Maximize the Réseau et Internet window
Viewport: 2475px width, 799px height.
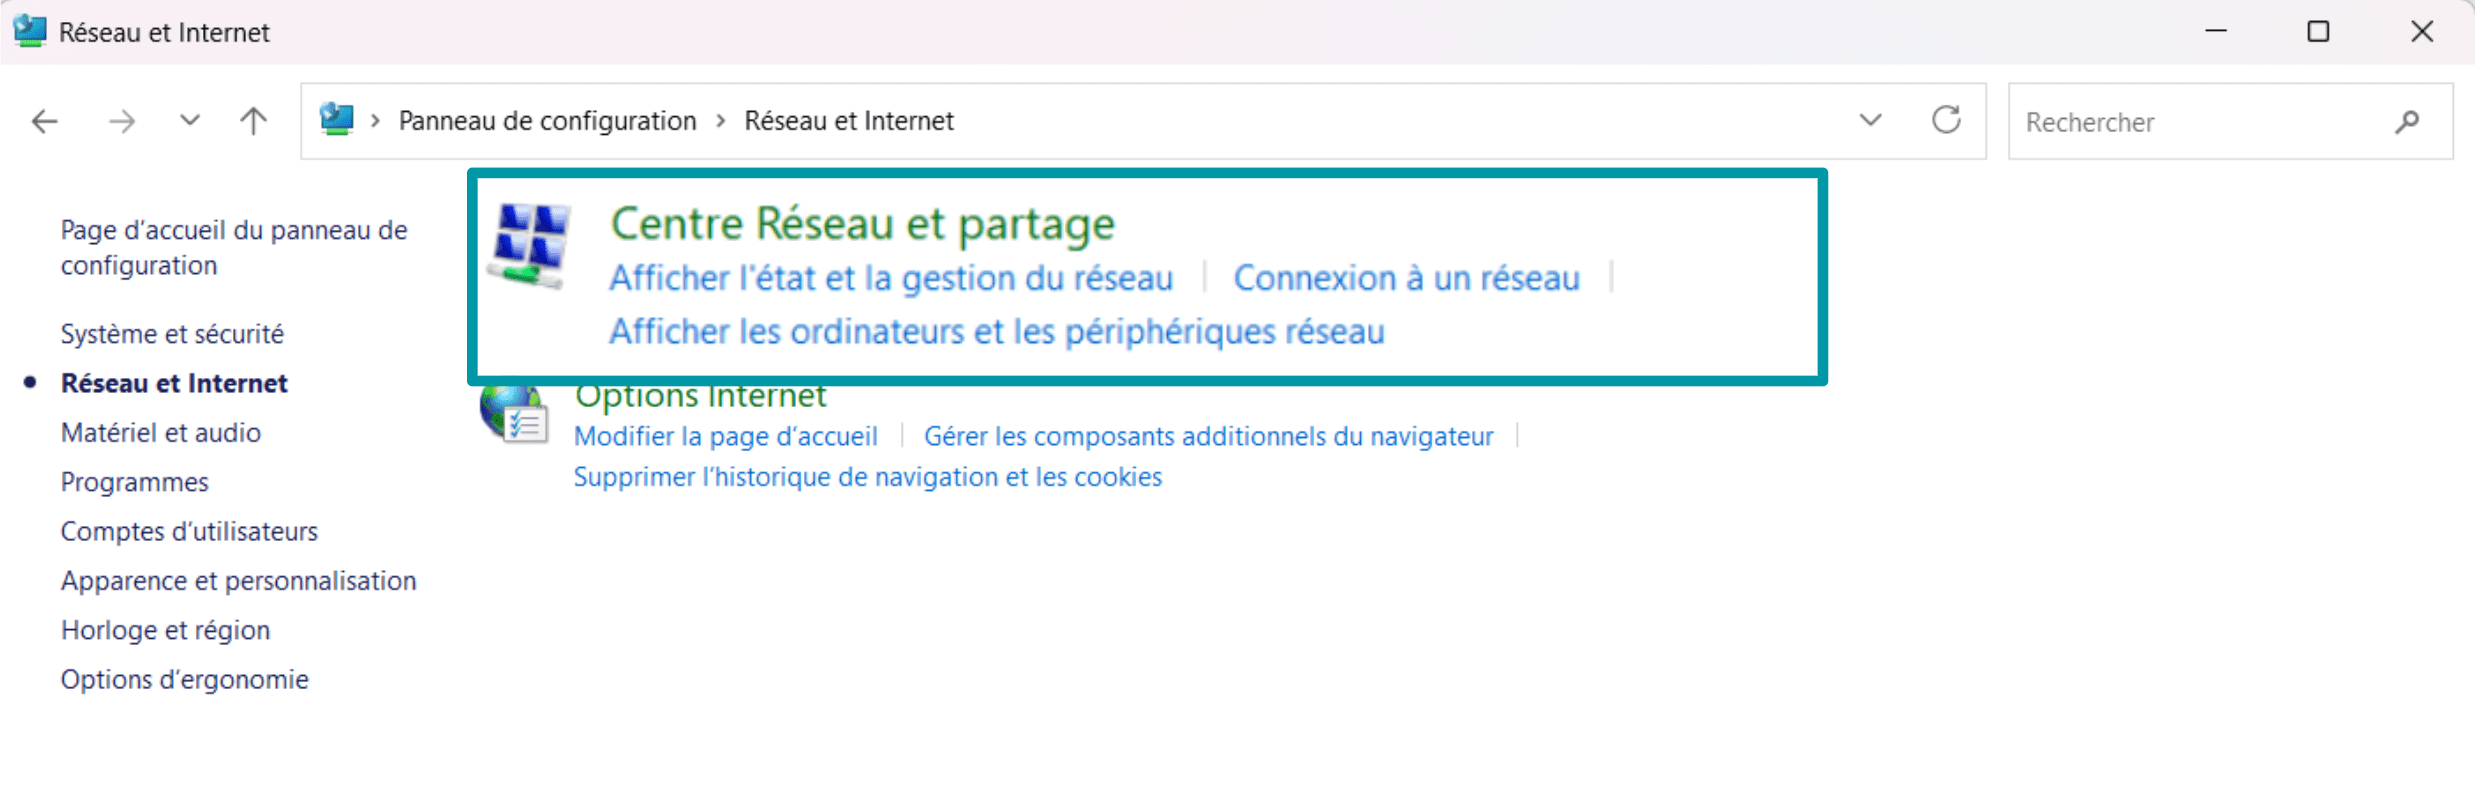(2318, 31)
